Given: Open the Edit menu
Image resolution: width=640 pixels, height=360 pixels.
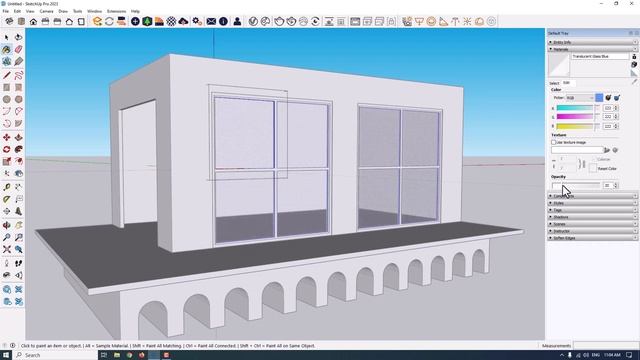Looking at the screenshot, I should (17, 11).
